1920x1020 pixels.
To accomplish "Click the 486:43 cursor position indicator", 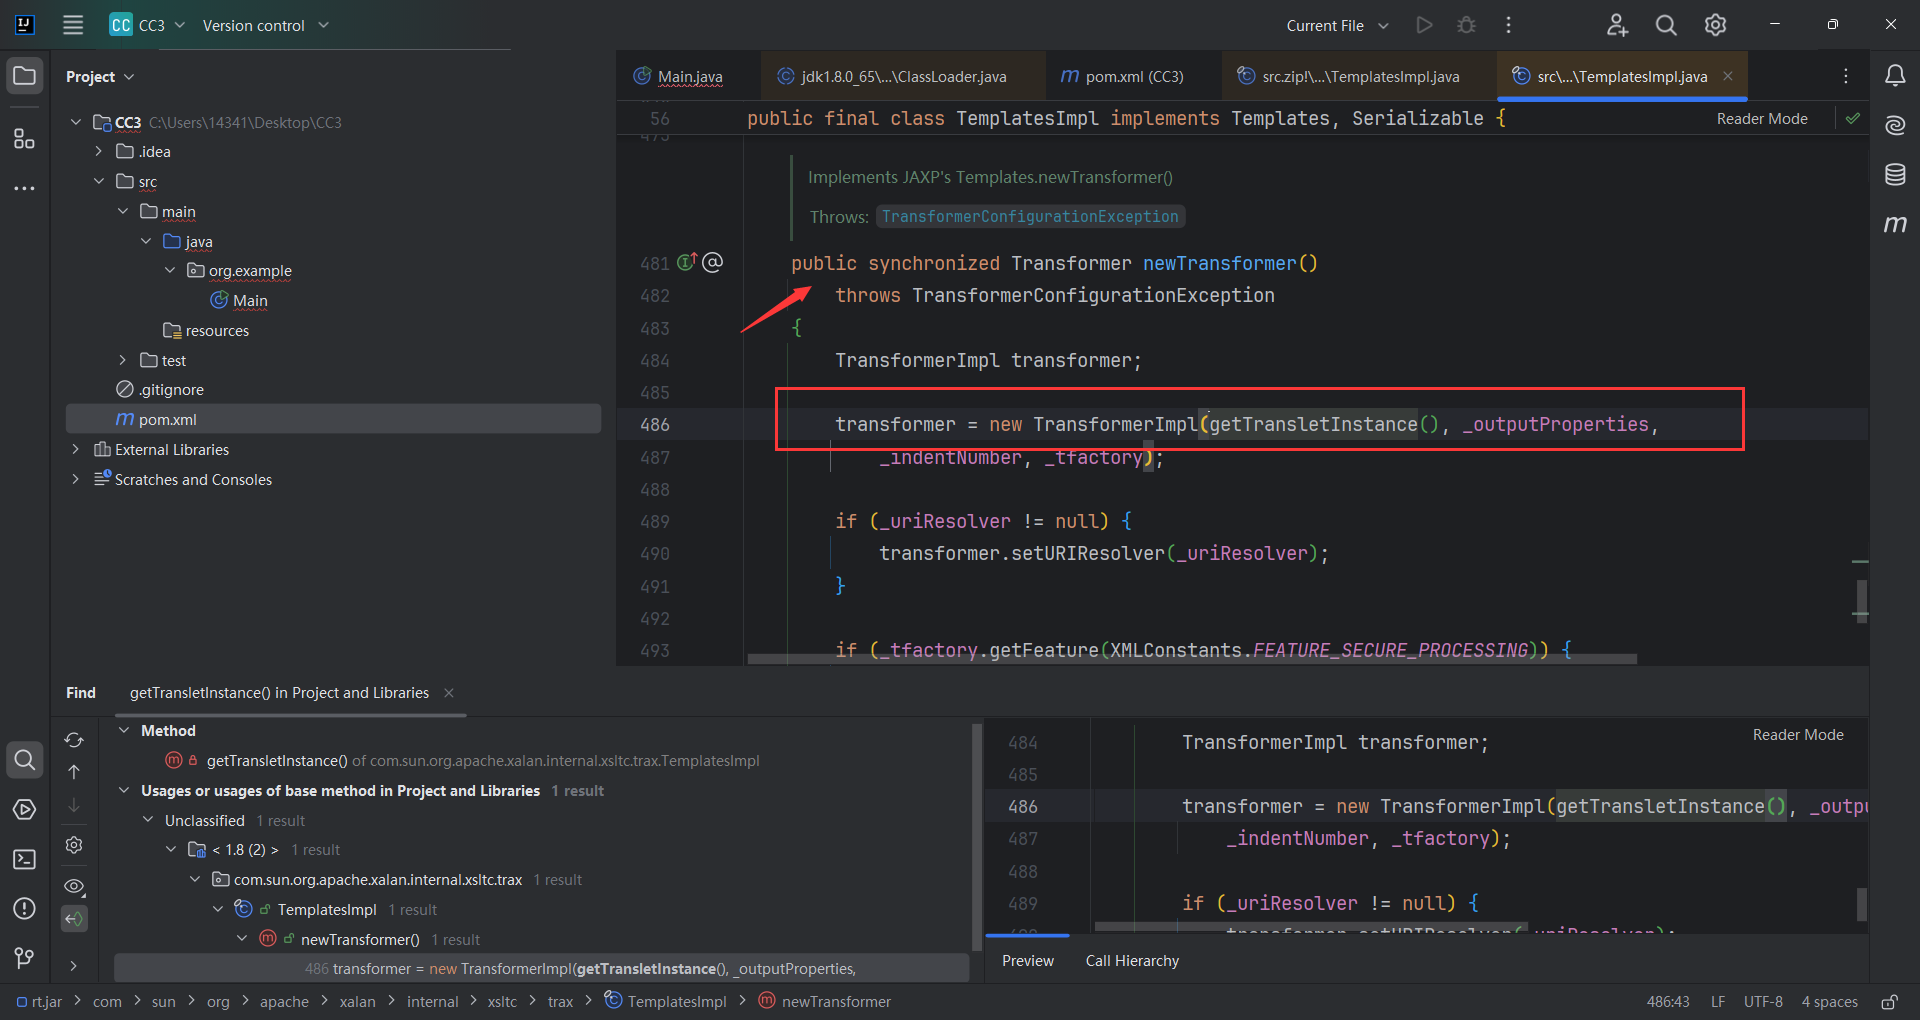I will 1668,1001.
